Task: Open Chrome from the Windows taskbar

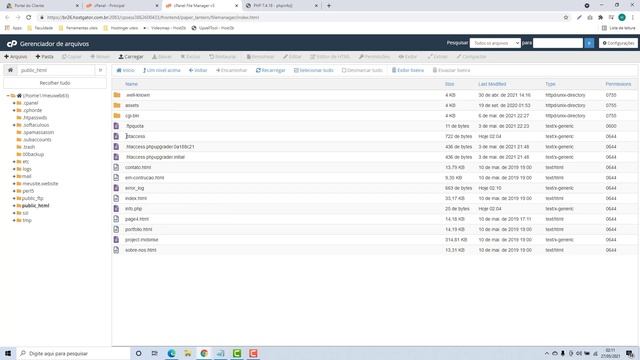Action: [x=204, y=353]
